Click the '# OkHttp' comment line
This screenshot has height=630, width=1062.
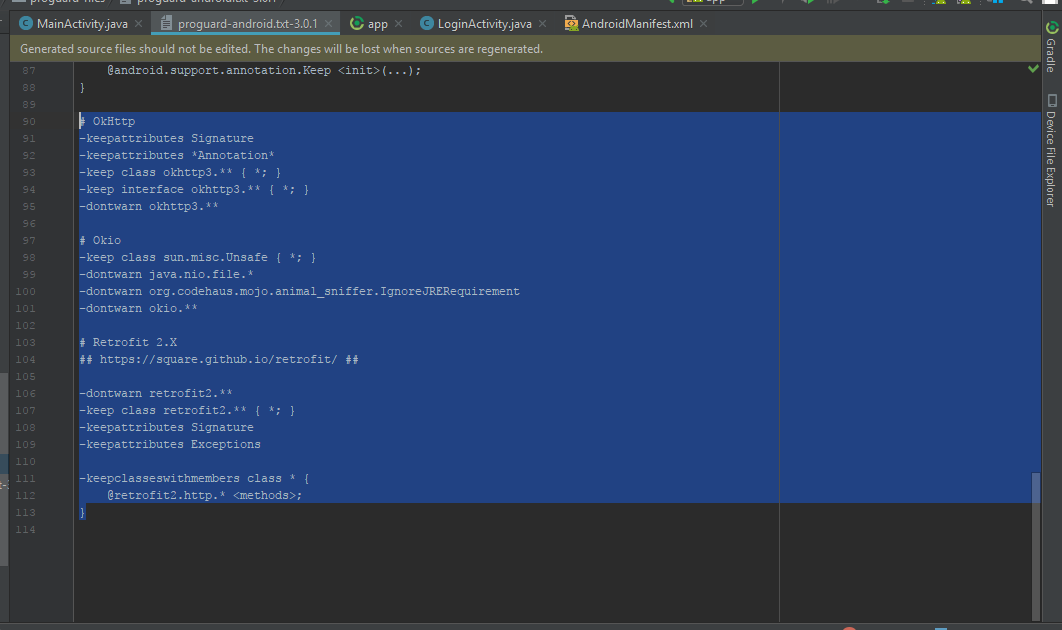[x=108, y=121]
